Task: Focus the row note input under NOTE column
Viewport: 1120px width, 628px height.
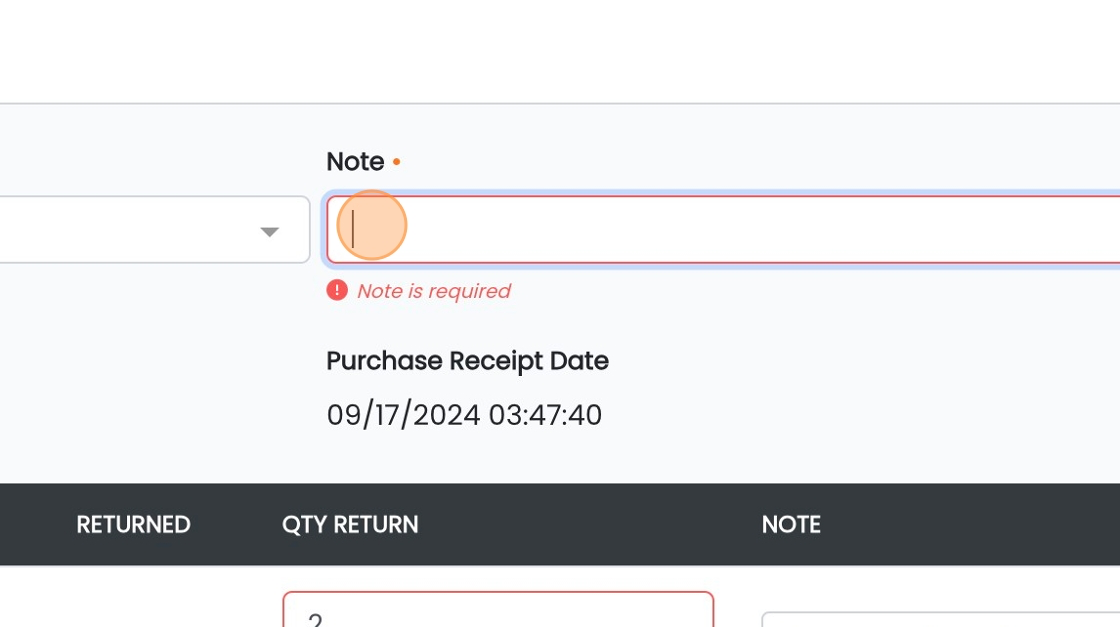Action: 941,619
